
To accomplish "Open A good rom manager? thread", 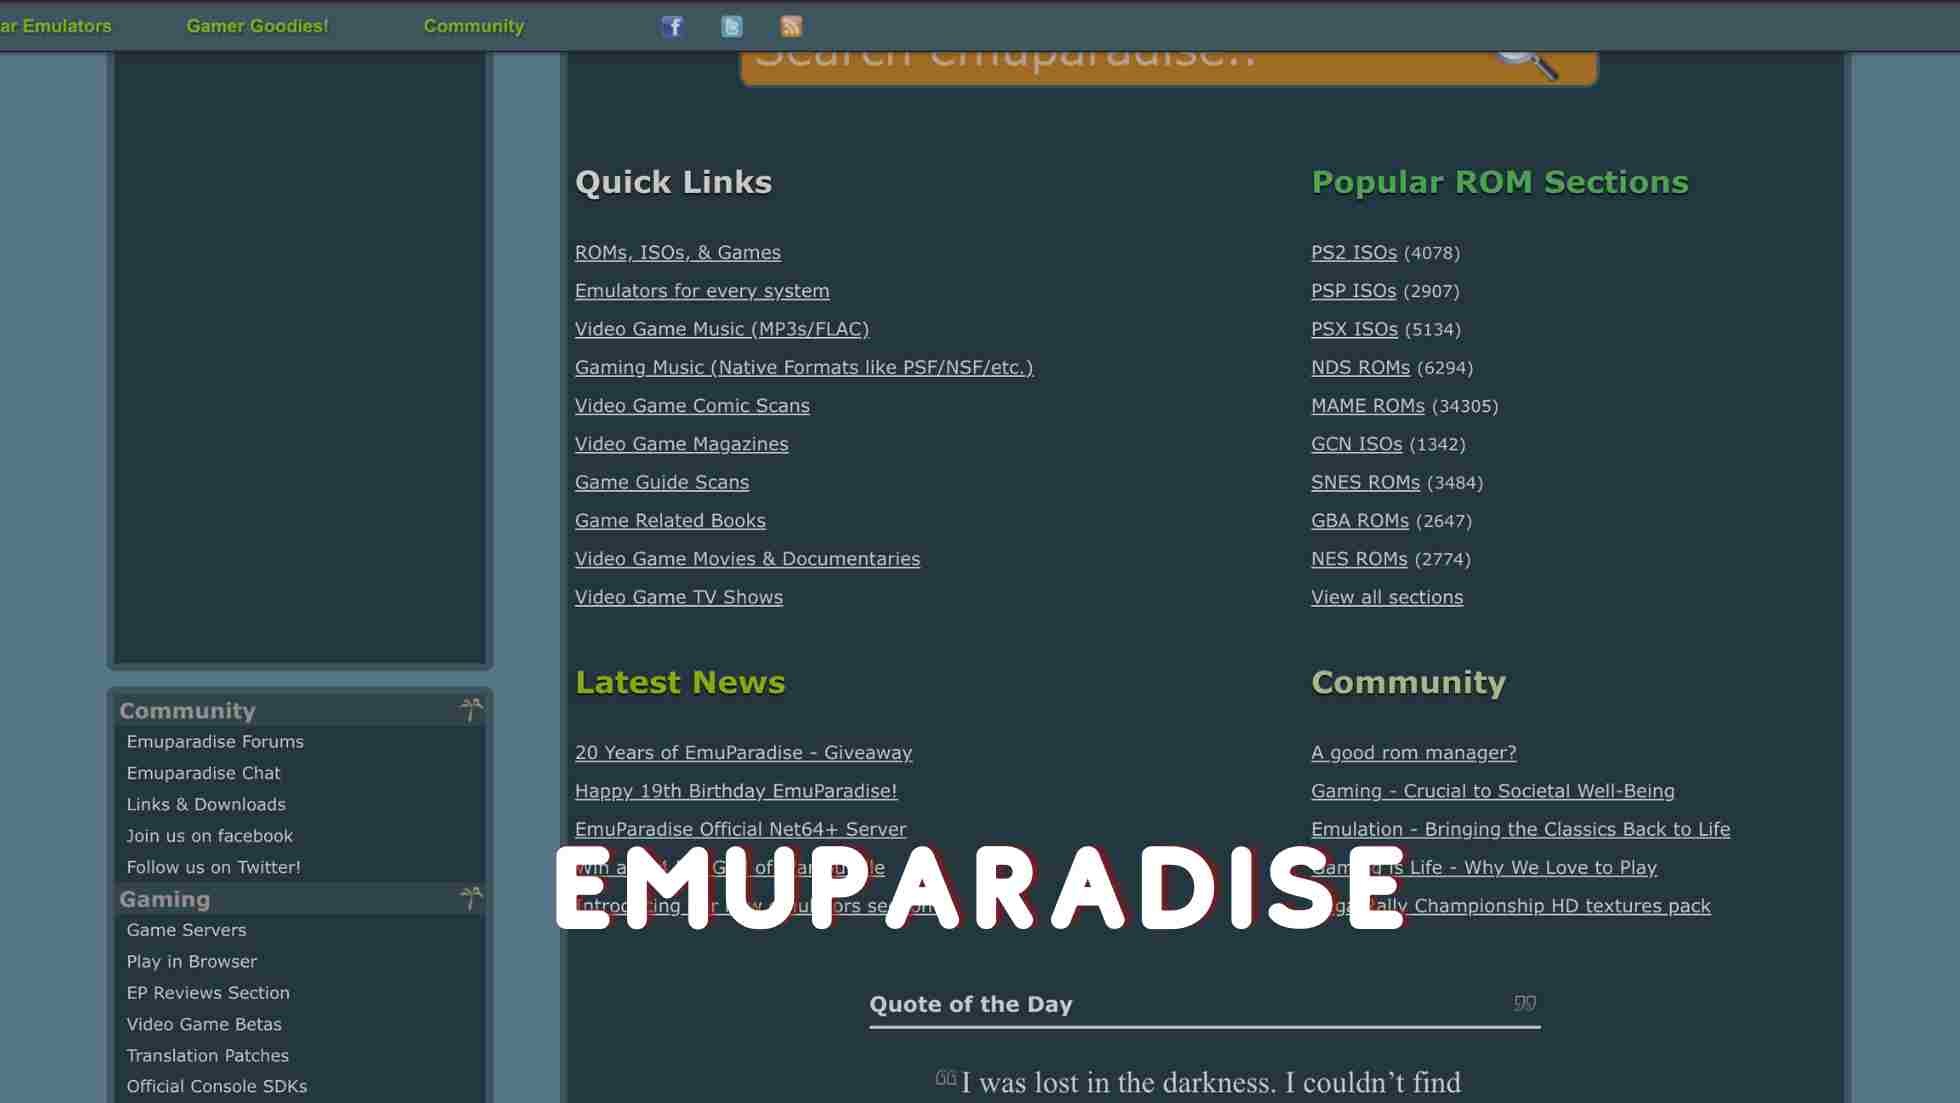I will point(1413,753).
